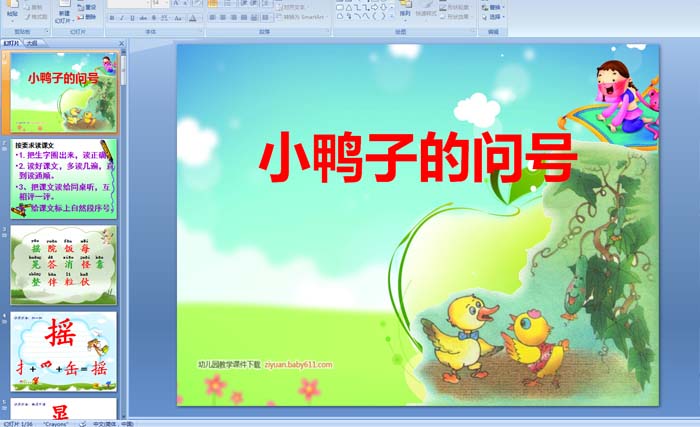Viewport: 700px width, 427px height.
Task: Select slide 2 thumbnail 按要求读课文
Action: (x=64, y=179)
